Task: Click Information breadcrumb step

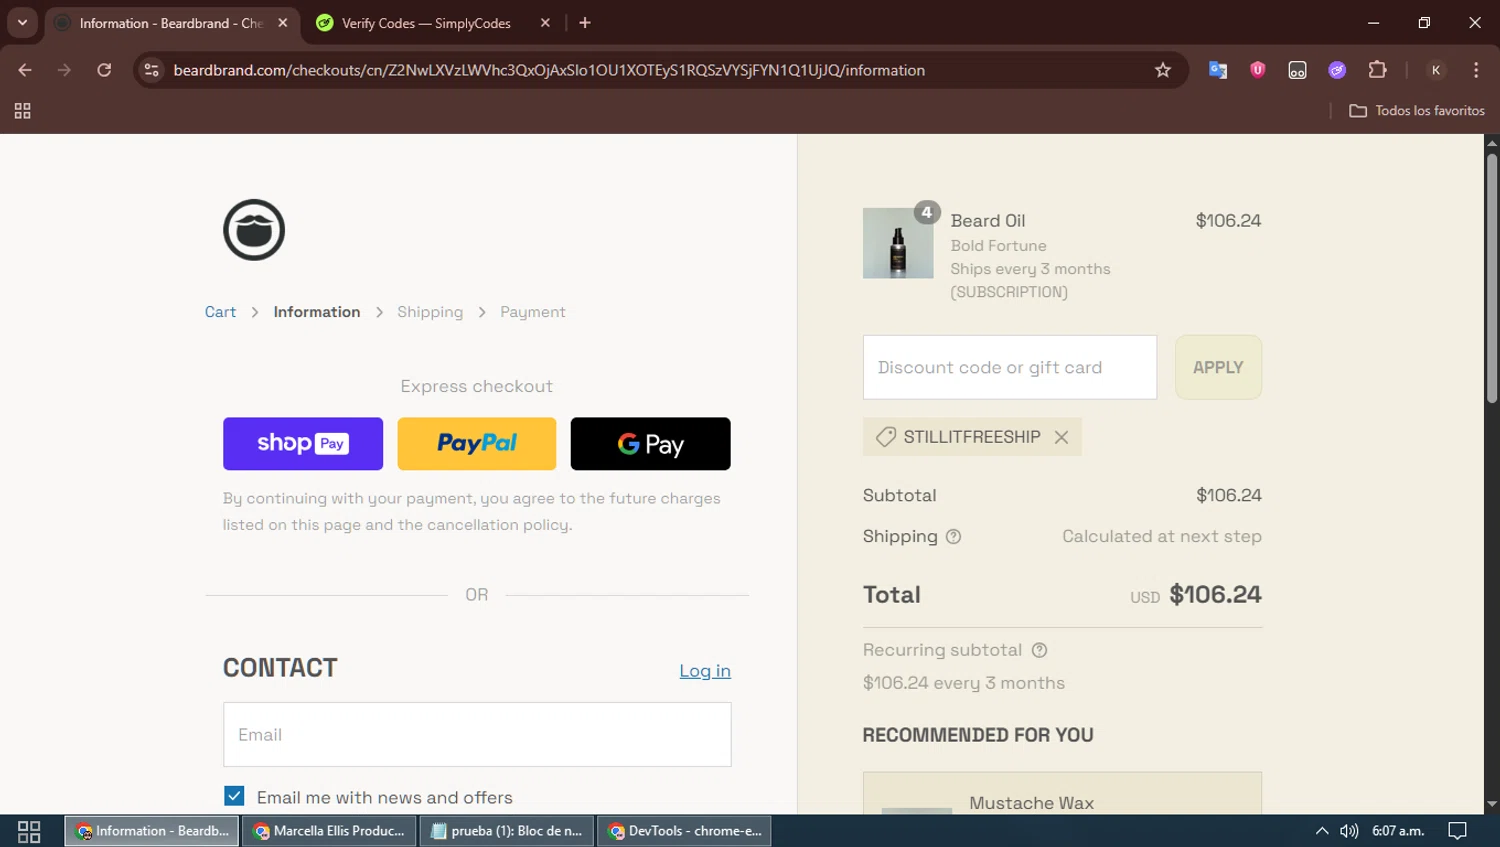Action: 317,312
